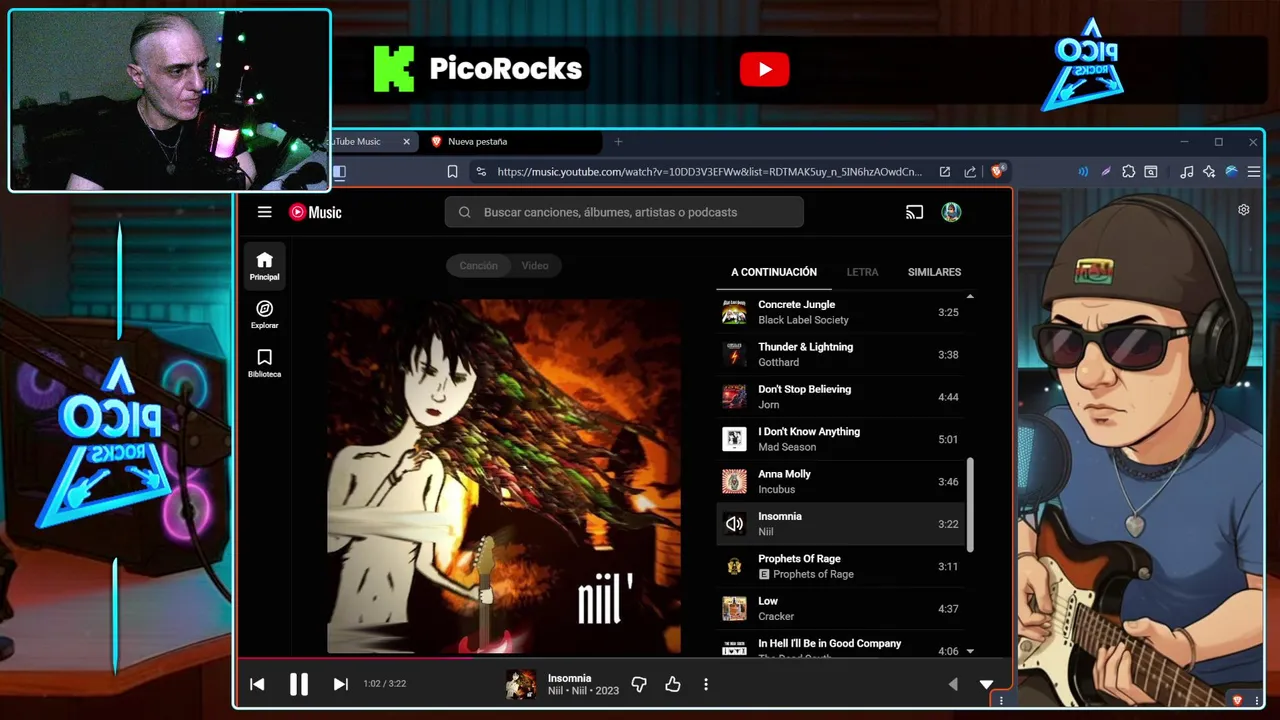The height and width of the screenshot is (720, 1280).
Task: Click the Niil album cover art
Action: pos(504,476)
